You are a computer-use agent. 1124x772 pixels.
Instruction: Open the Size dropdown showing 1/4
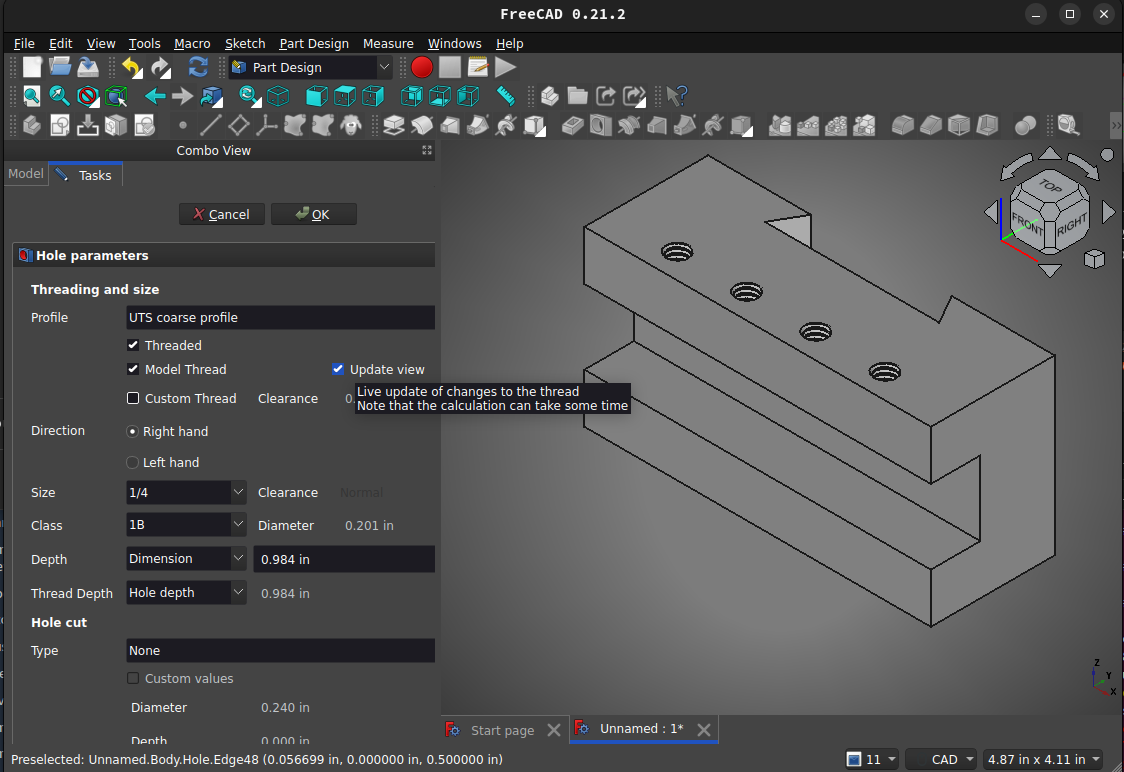pos(186,492)
